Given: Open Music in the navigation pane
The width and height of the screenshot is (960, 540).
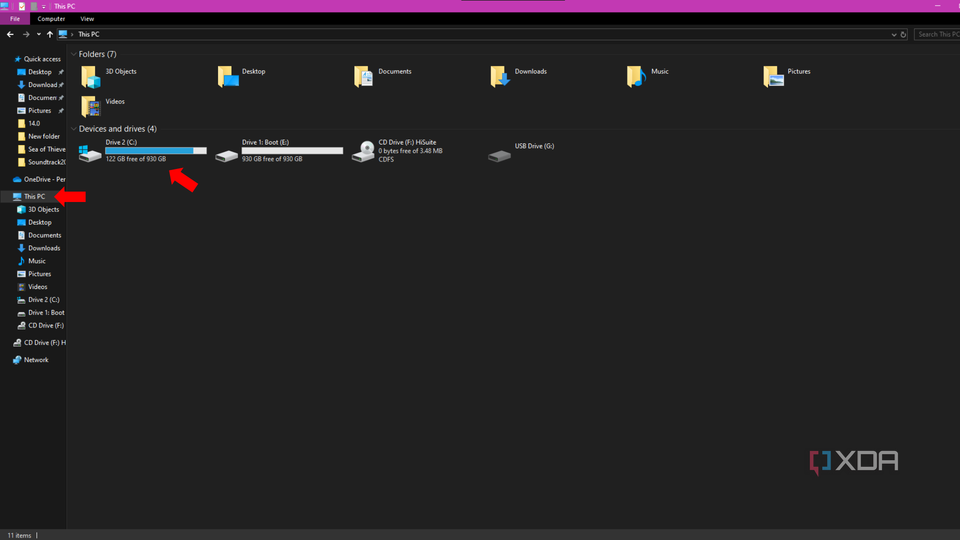Looking at the screenshot, I should [36, 260].
